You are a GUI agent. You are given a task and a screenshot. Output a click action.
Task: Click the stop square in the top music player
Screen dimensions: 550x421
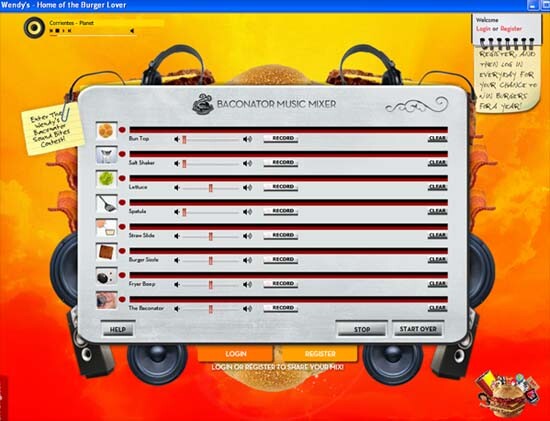57,31
